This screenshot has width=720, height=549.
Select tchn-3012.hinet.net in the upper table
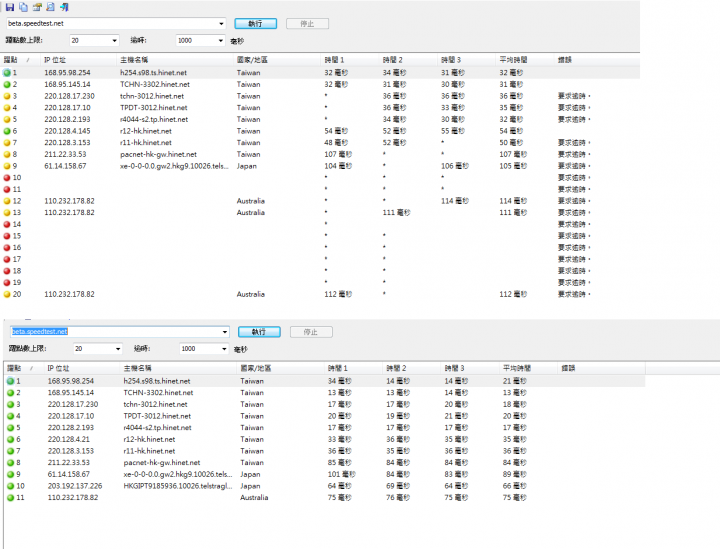pos(152,96)
